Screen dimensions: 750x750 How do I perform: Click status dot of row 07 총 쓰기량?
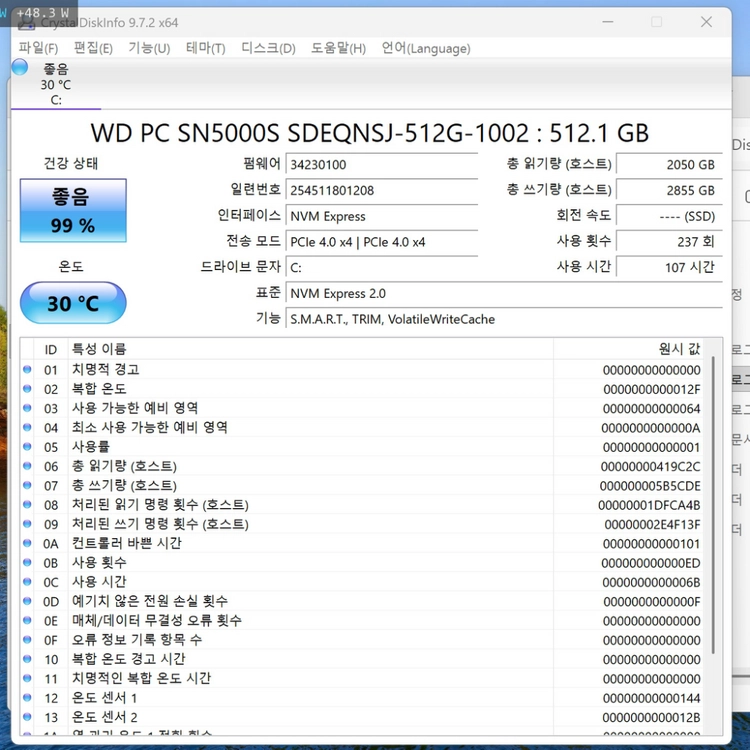tap(27, 485)
